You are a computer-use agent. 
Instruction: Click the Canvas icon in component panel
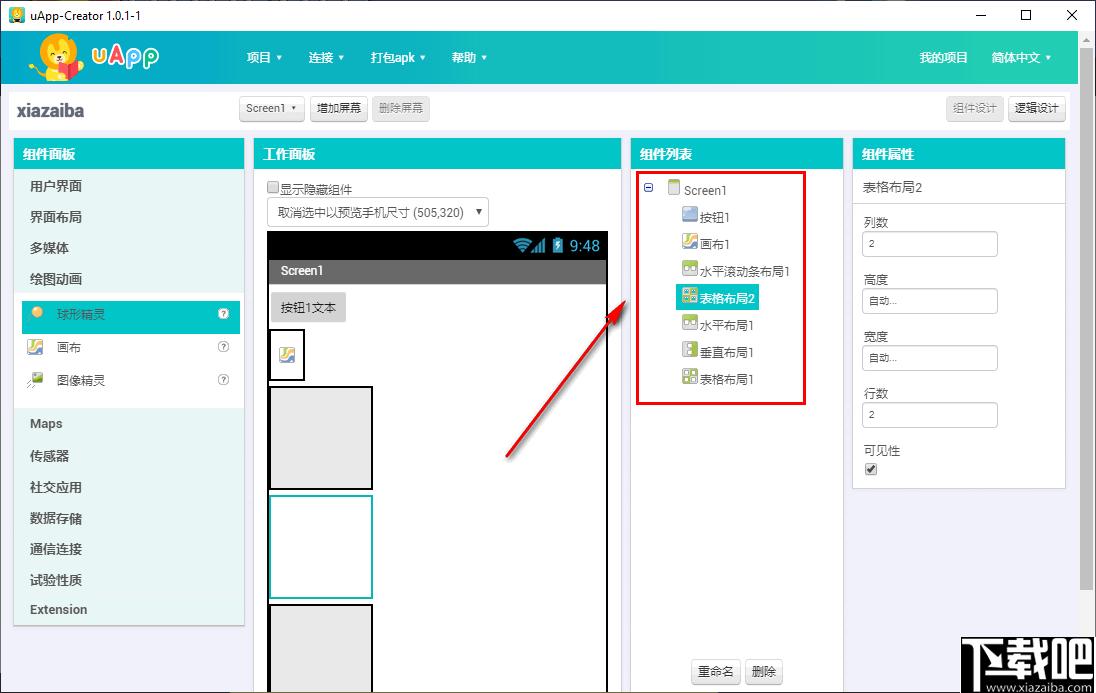click(35, 347)
